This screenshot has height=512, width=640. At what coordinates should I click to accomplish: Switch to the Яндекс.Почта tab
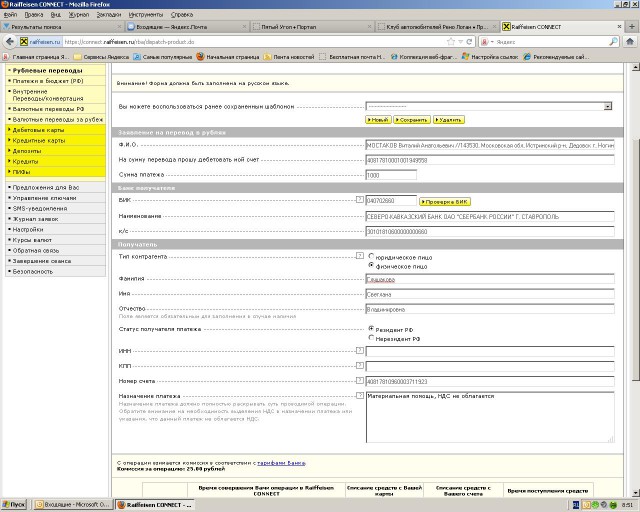187,27
